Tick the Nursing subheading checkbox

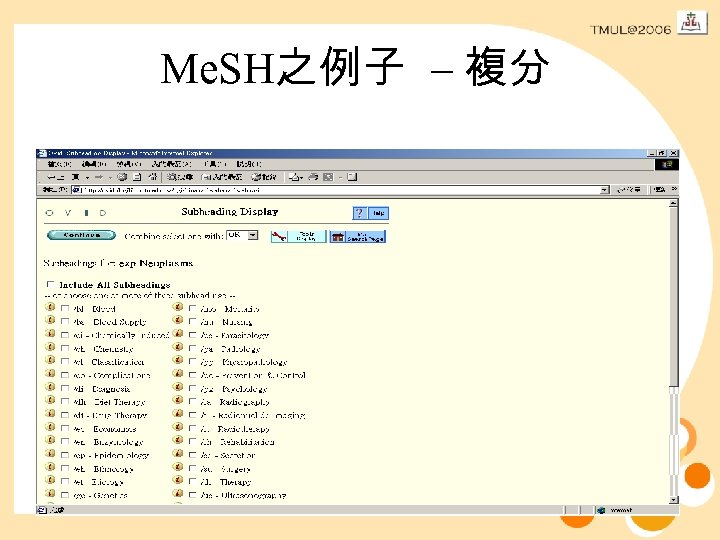(x=192, y=322)
